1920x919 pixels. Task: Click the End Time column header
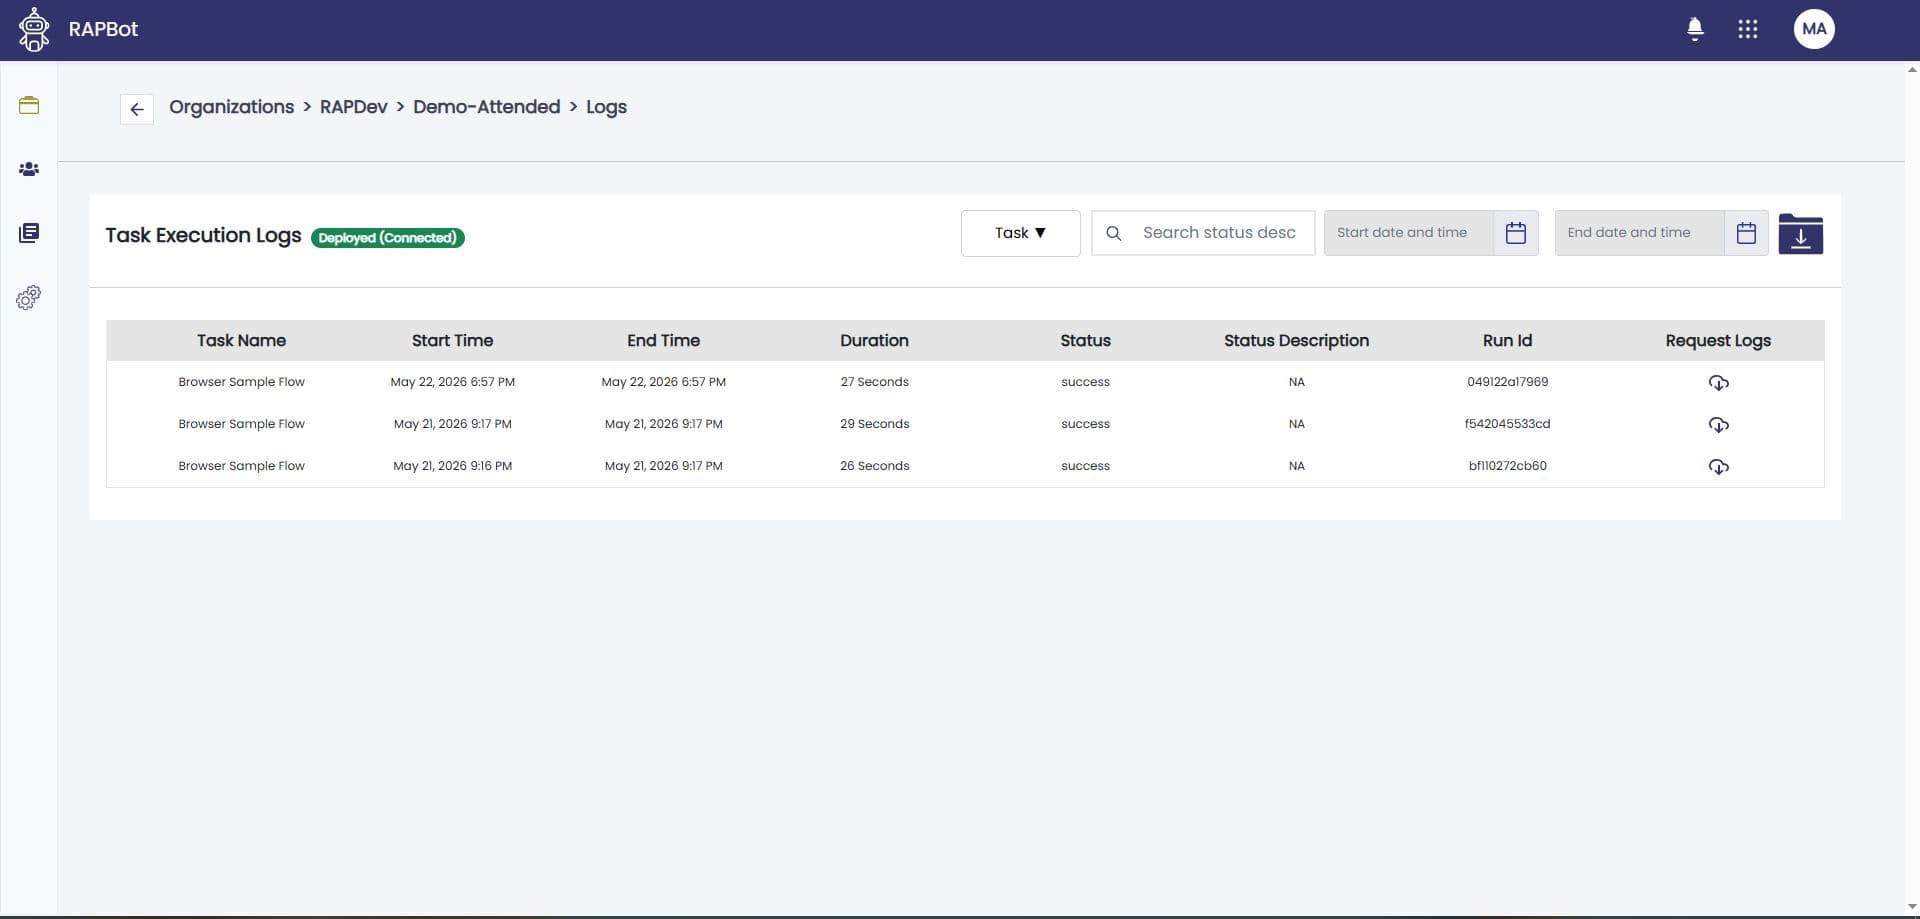(x=663, y=340)
